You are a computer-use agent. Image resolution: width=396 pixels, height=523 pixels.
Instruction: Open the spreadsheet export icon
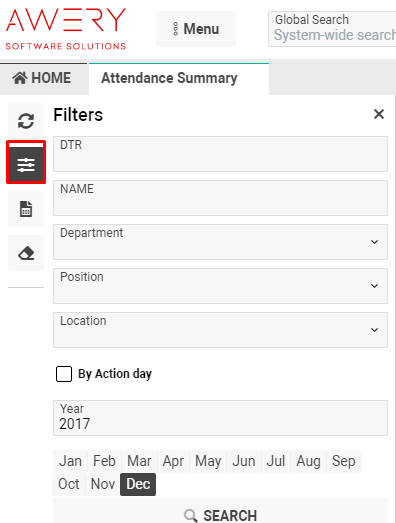[x=26, y=209]
